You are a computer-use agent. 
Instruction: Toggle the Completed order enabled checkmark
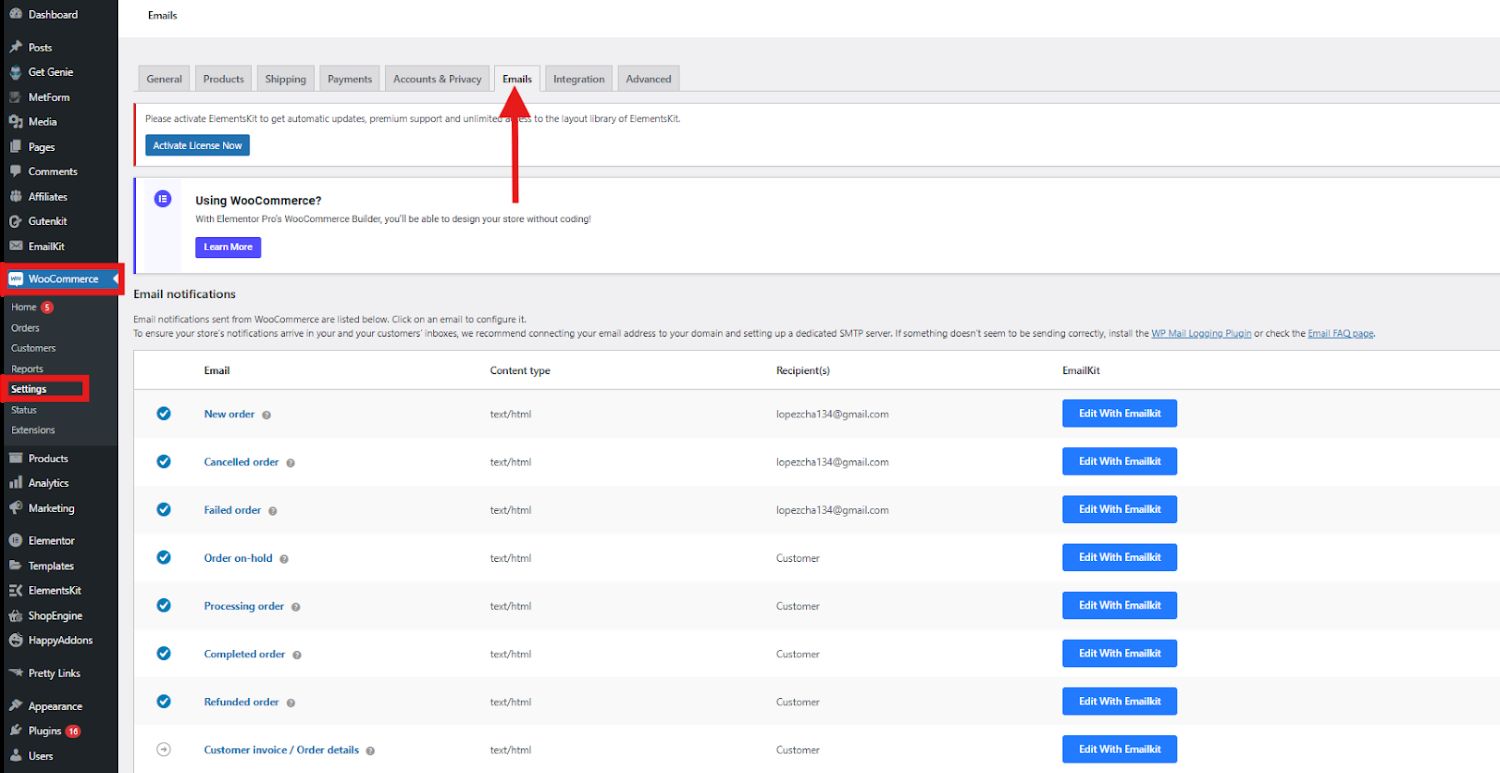[x=164, y=653]
